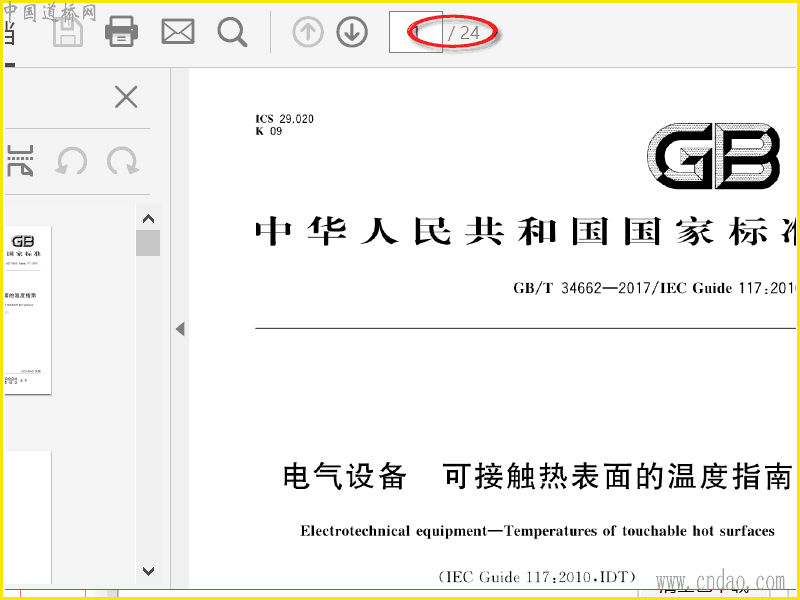Click the 中华人民共和国国家标准 heading

click(526, 231)
